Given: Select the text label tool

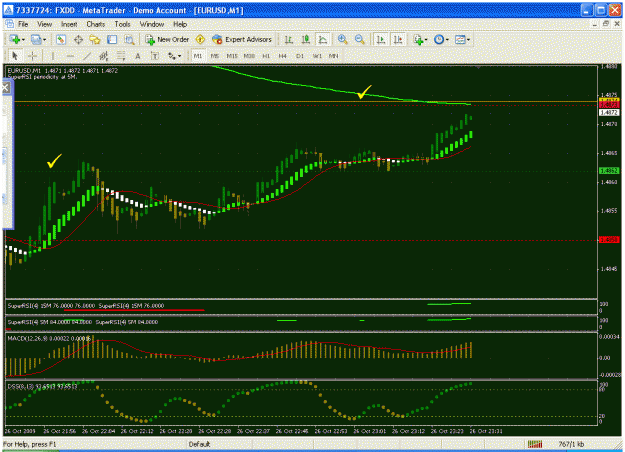Looking at the screenshot, I should click(x=155, y=56).
